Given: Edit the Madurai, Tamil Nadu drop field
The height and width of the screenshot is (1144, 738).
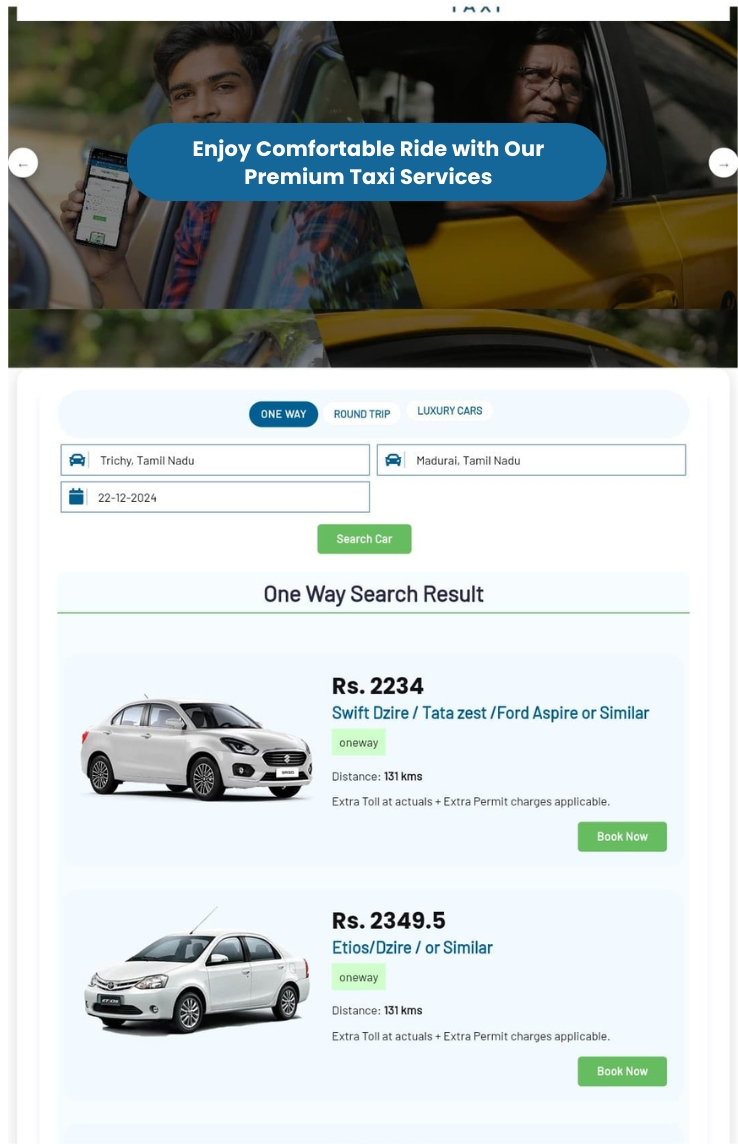Looking at the screenshot, I should tap(532, 460).
